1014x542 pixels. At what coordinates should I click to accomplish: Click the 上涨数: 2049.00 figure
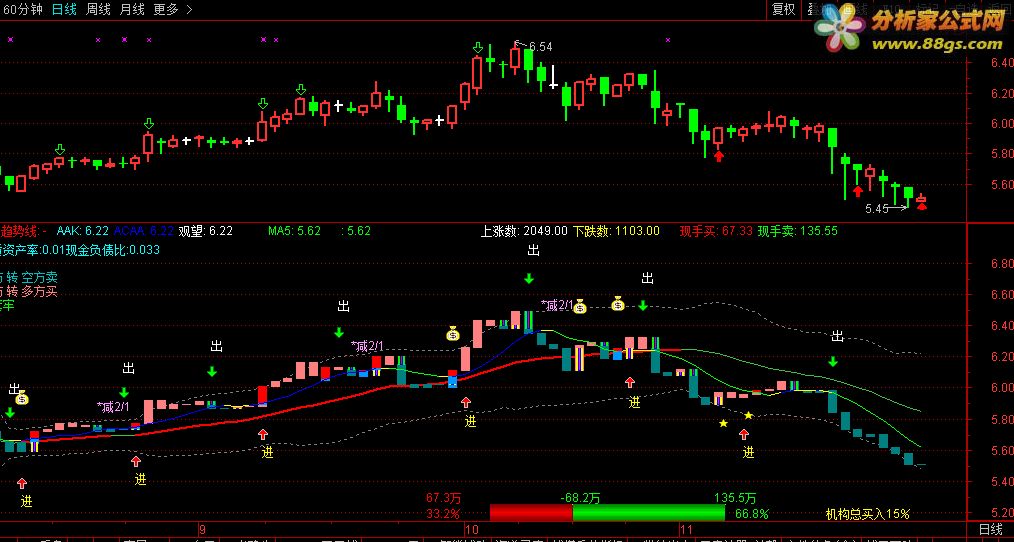coord(524,231)
